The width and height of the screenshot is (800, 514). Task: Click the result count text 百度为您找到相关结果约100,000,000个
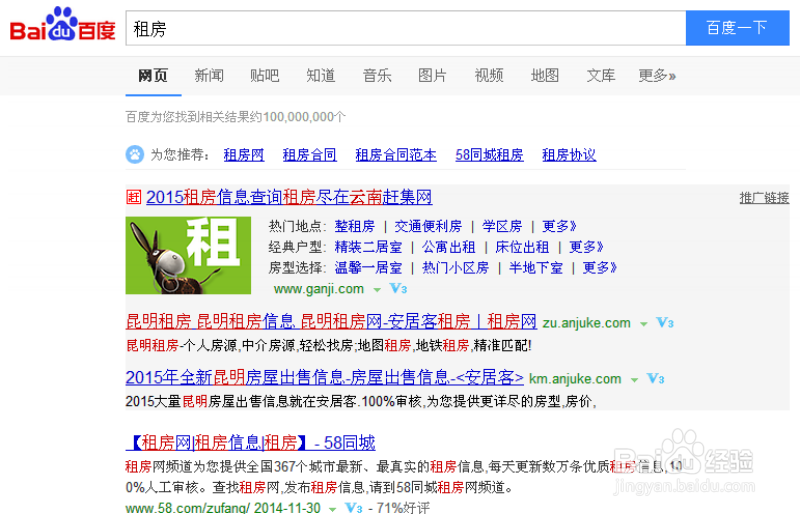pyautogui.click(x=236, y=117)
